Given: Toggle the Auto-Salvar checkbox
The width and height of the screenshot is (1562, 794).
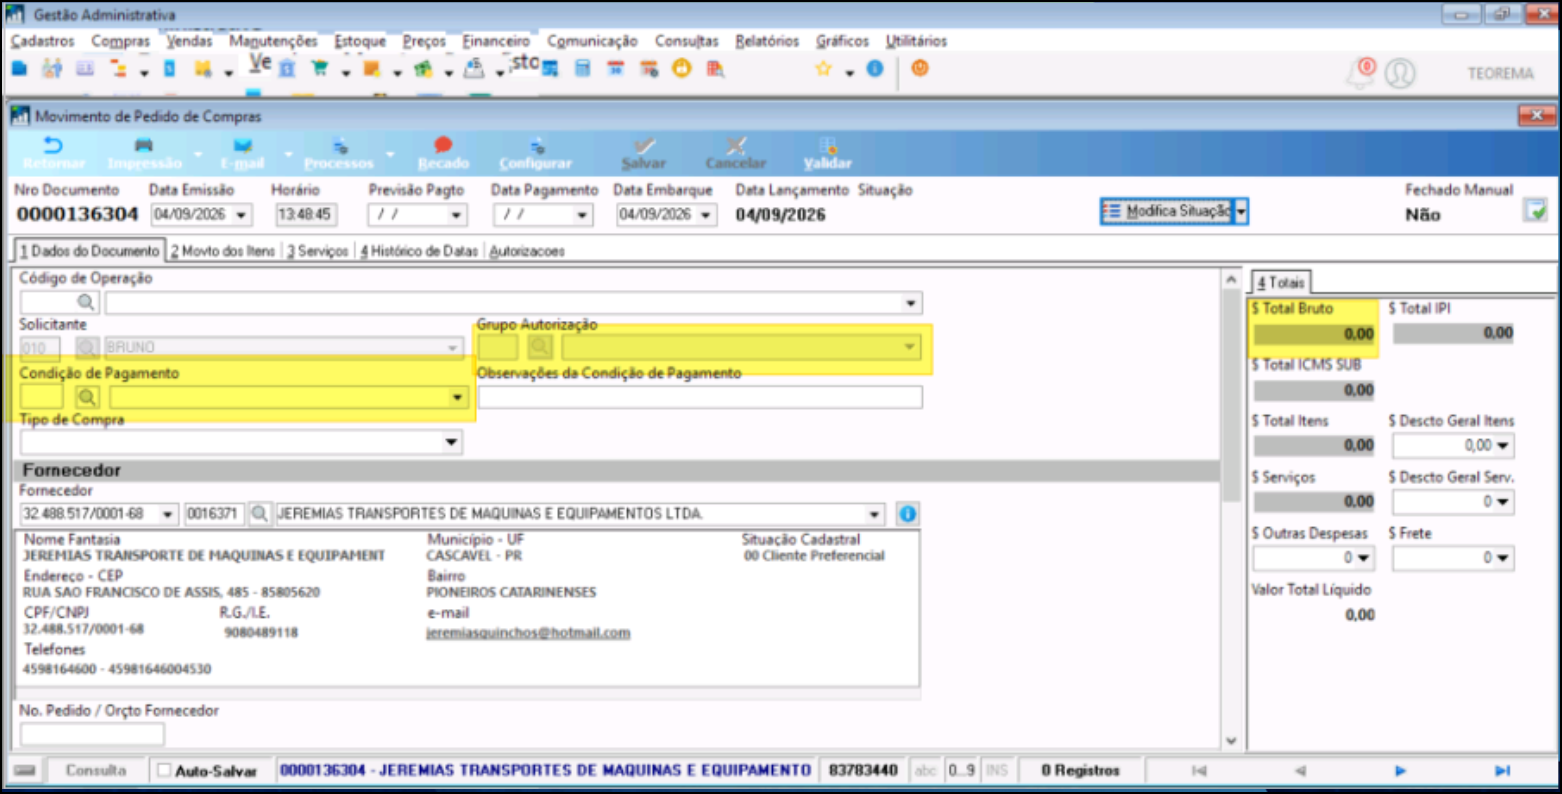Looking at the screenshot, I should (x=165, y=771).
